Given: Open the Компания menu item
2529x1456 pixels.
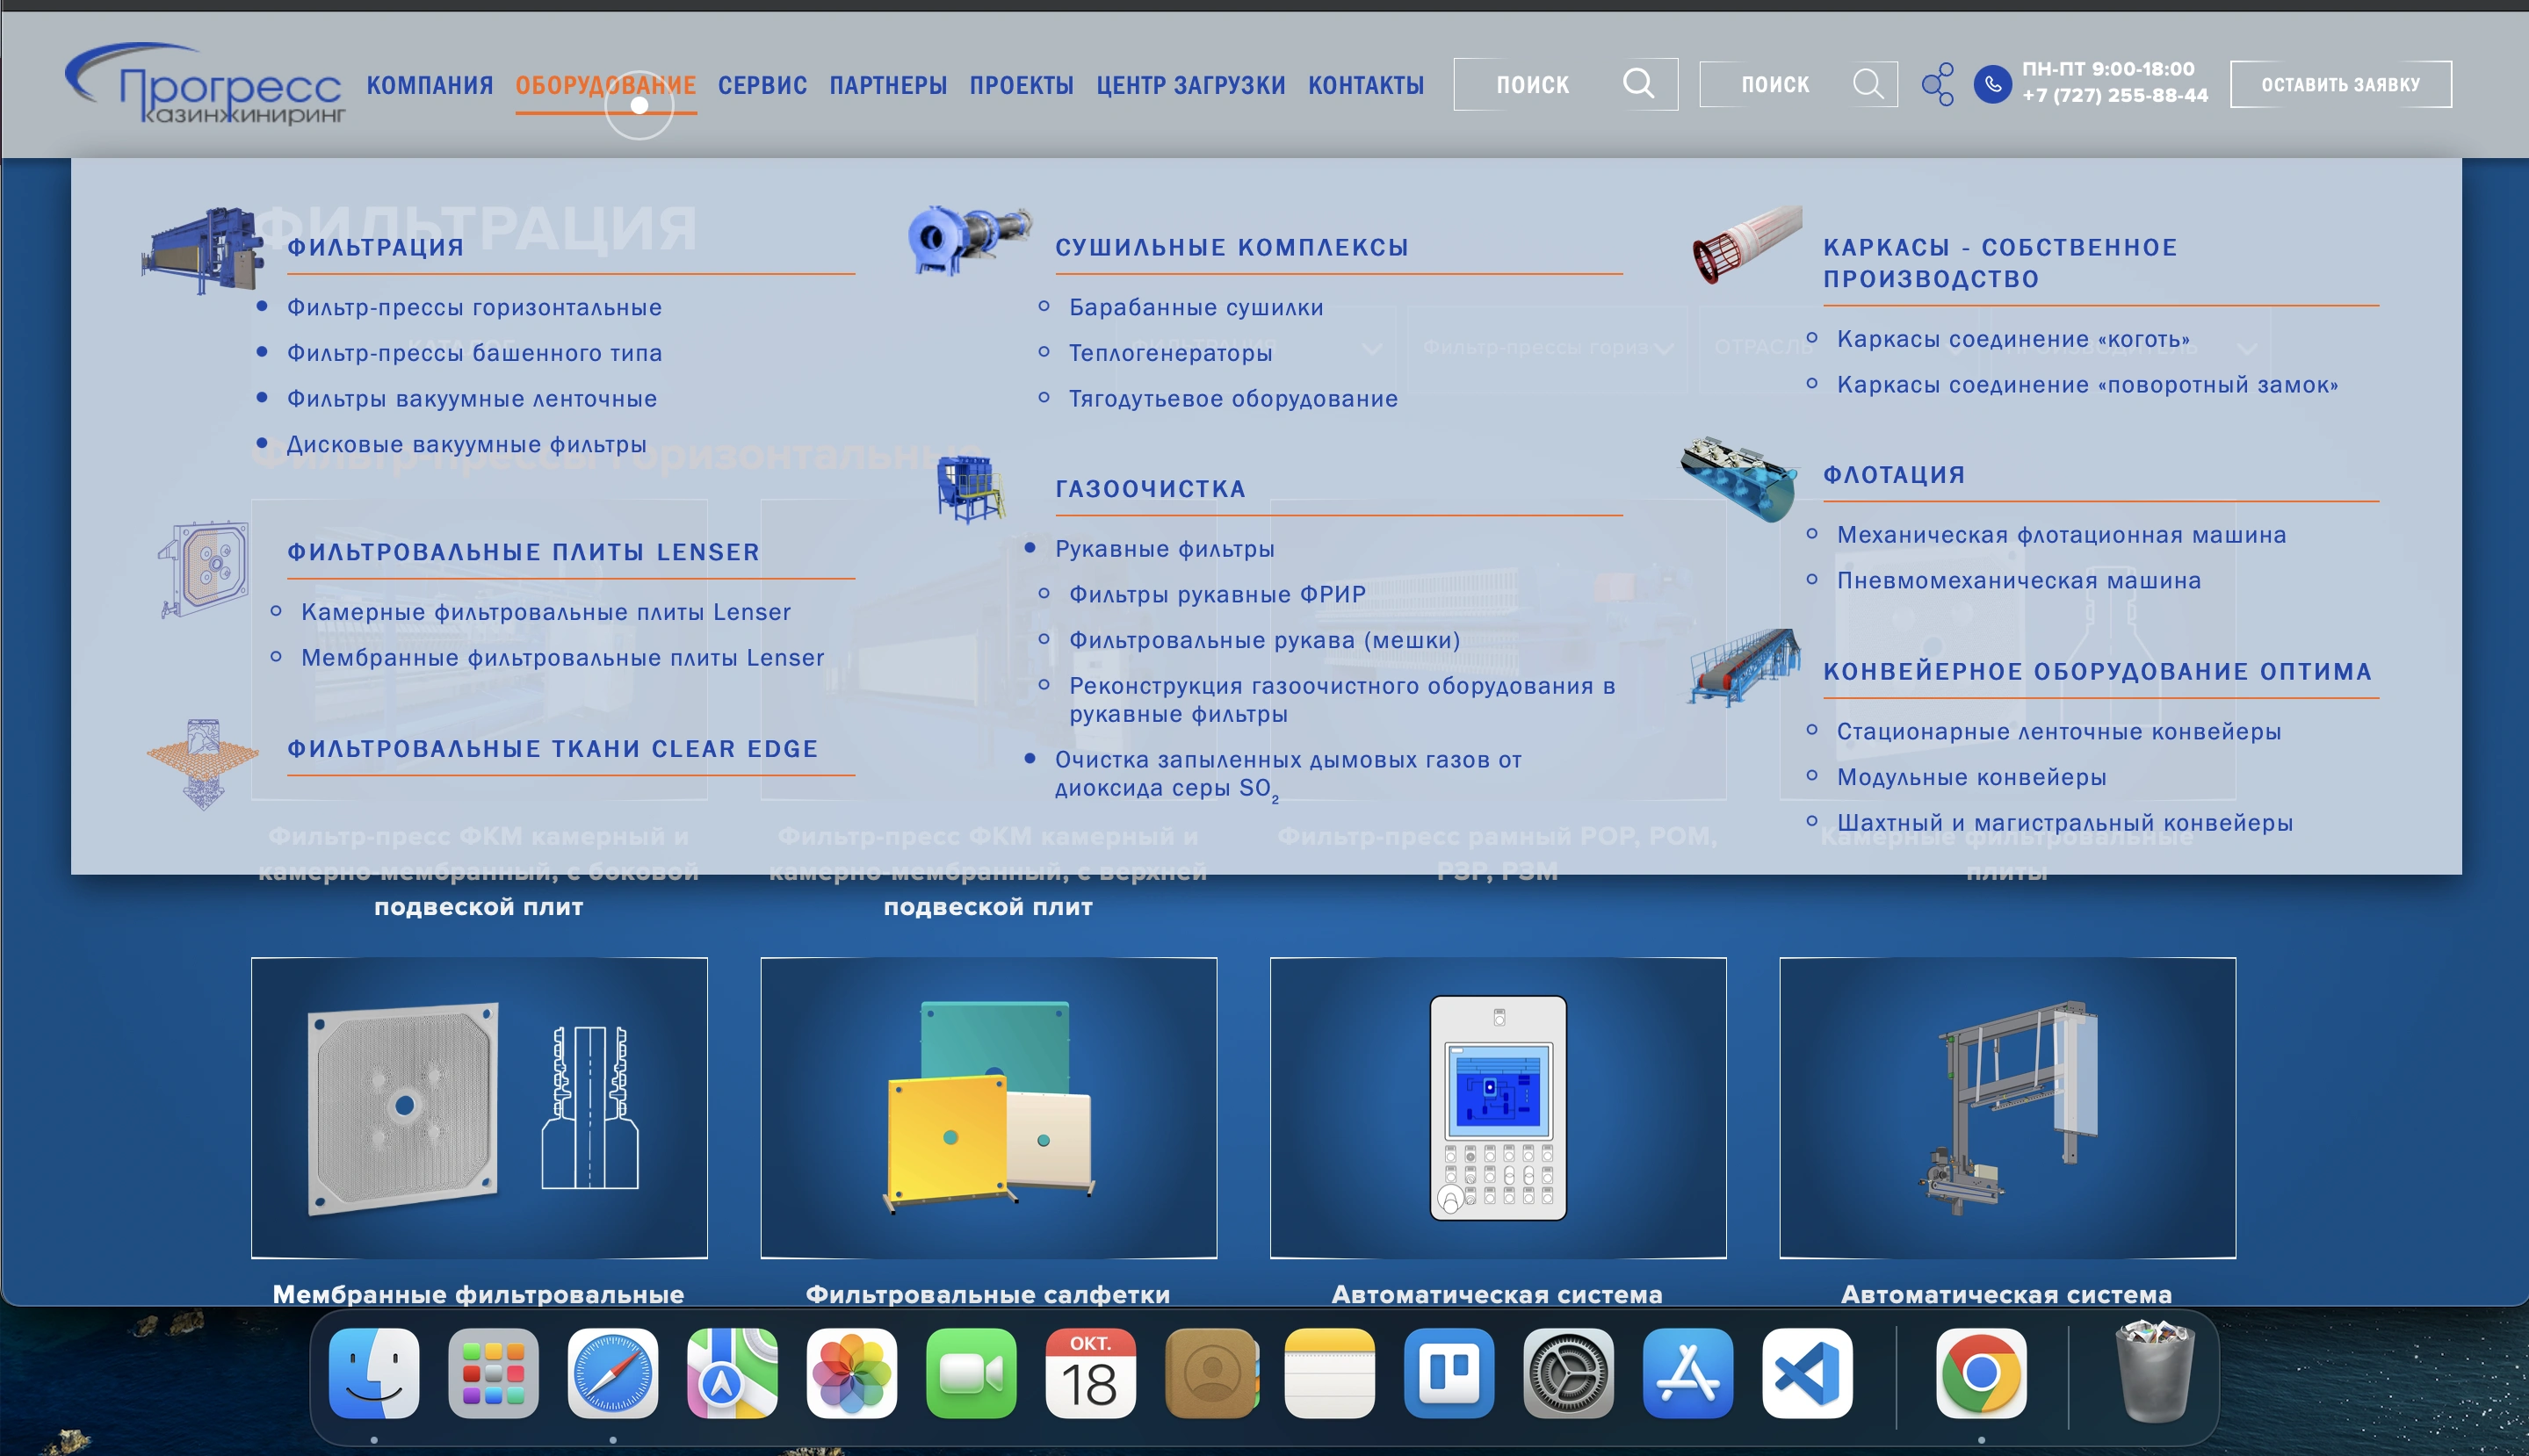Looking at the screenshot, I should point(430,85).
